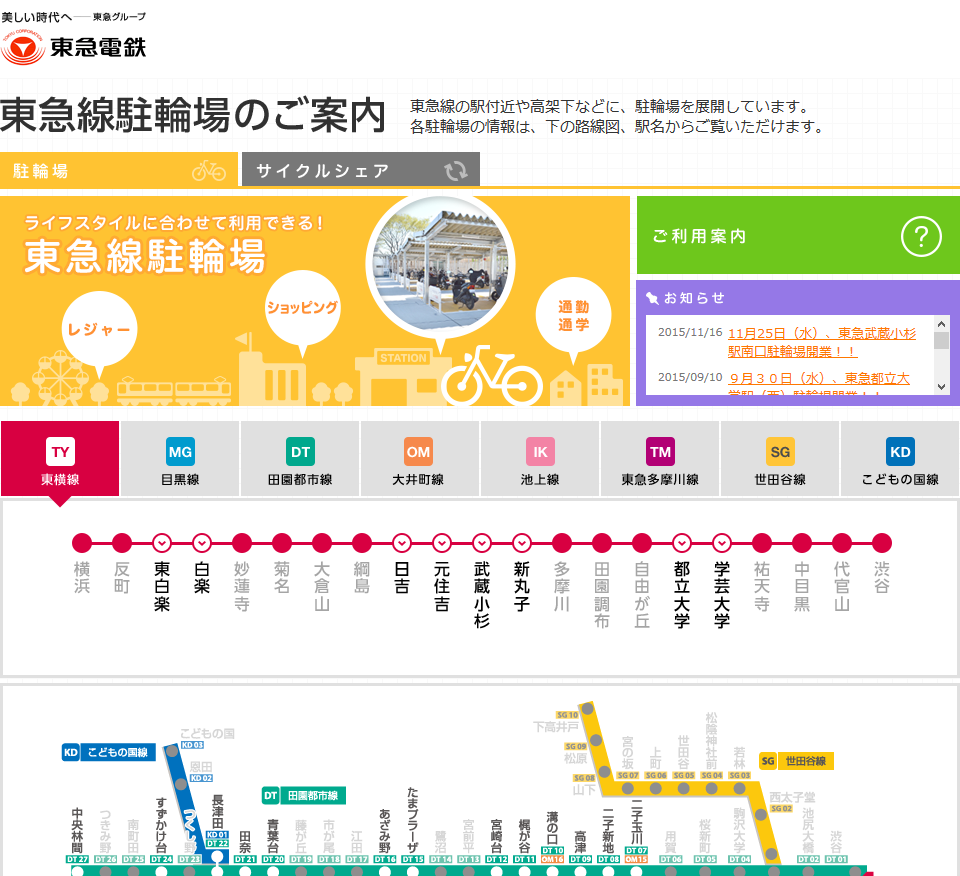Click the 東白楽 station name
Image resolution: width=960 pixels, height=876 pixels.
(162, 586)
